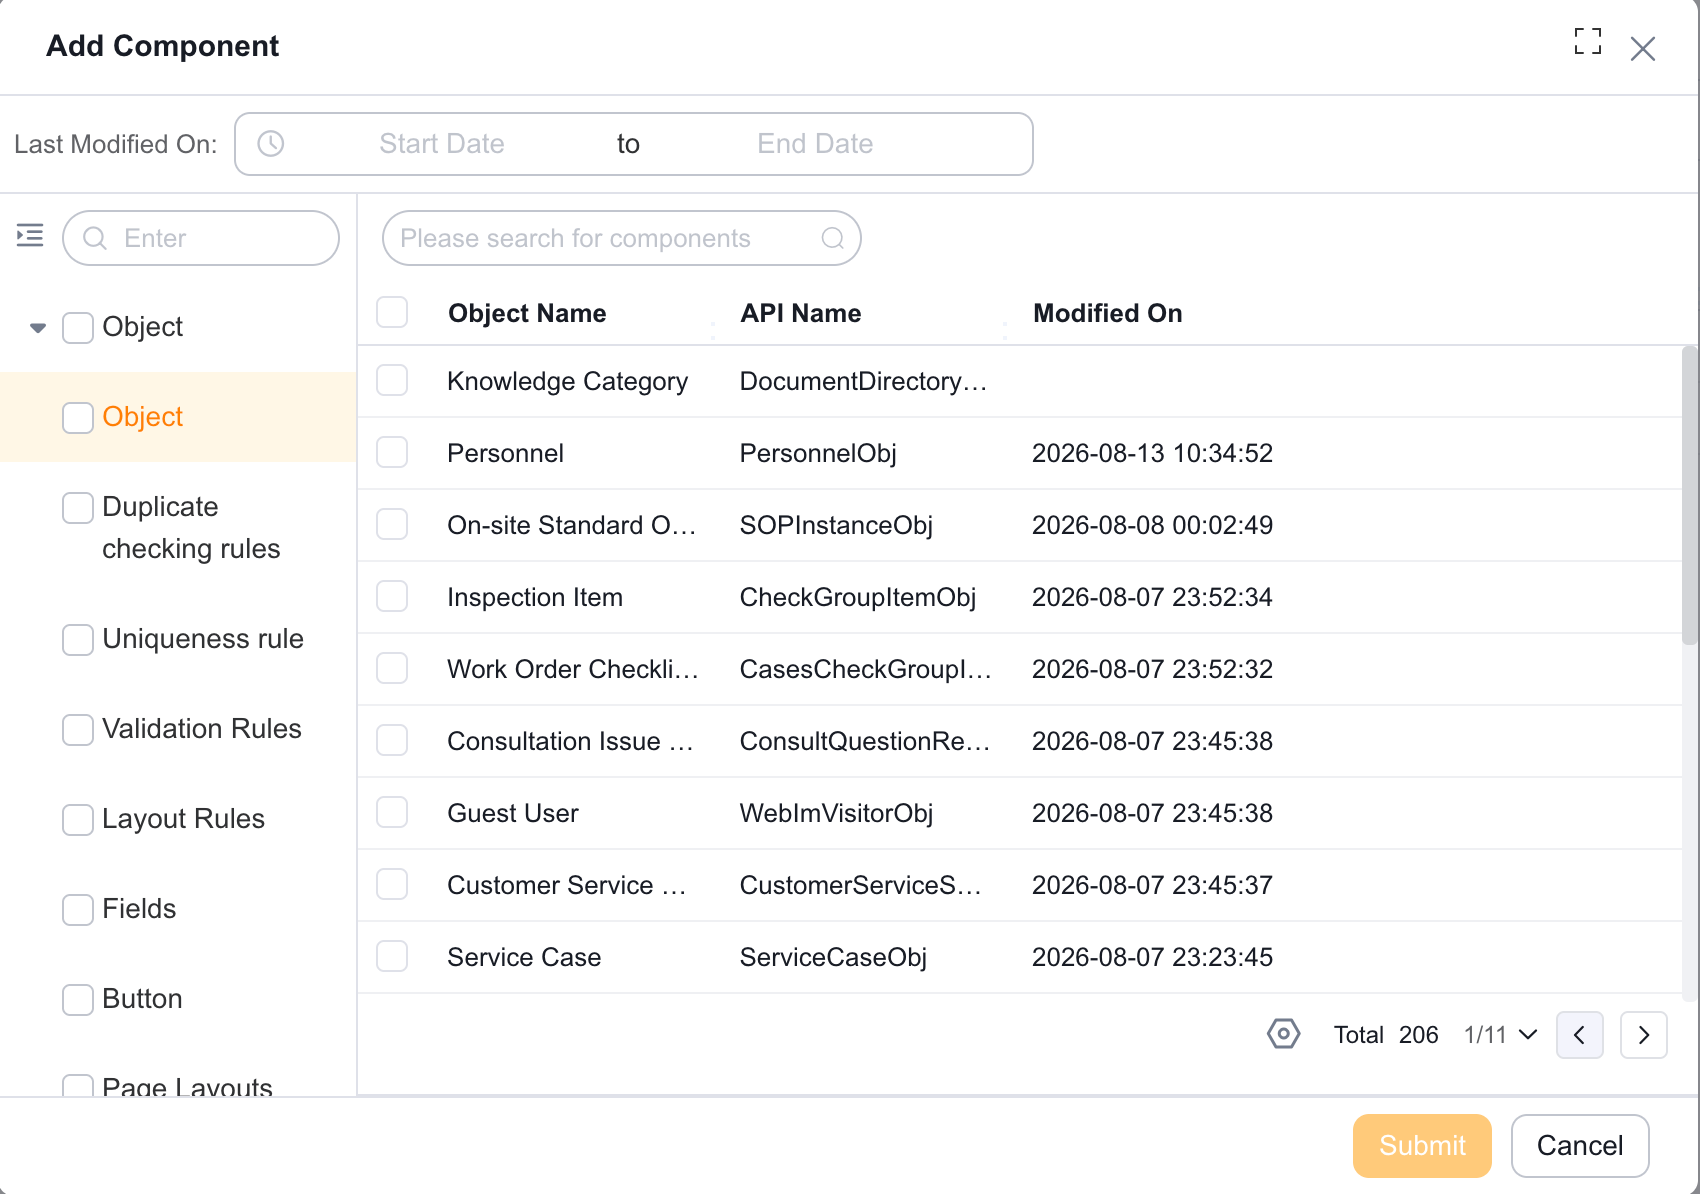This screenshot has height=1194, width=1700.
Task: Open Fields in the component tree
Action: click(x=139, y=909)
